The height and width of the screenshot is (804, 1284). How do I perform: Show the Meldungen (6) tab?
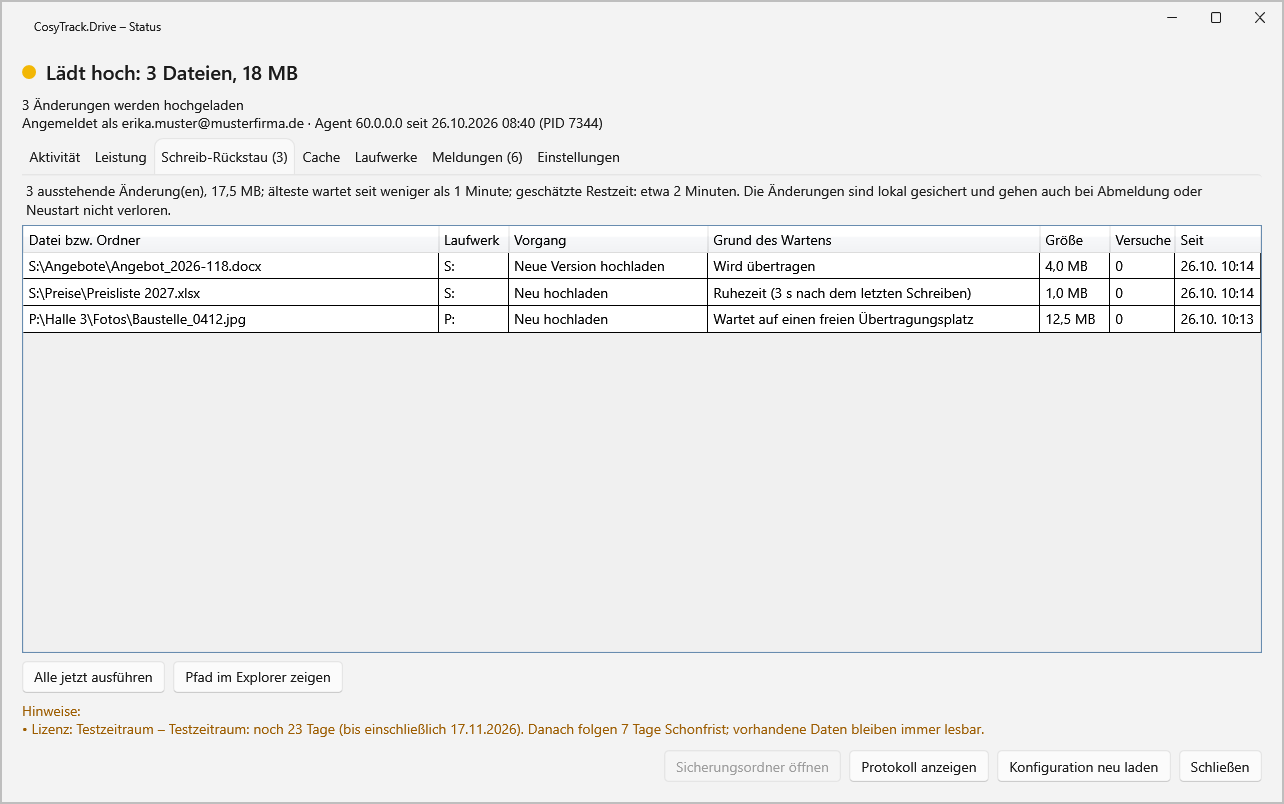[477, 157]
